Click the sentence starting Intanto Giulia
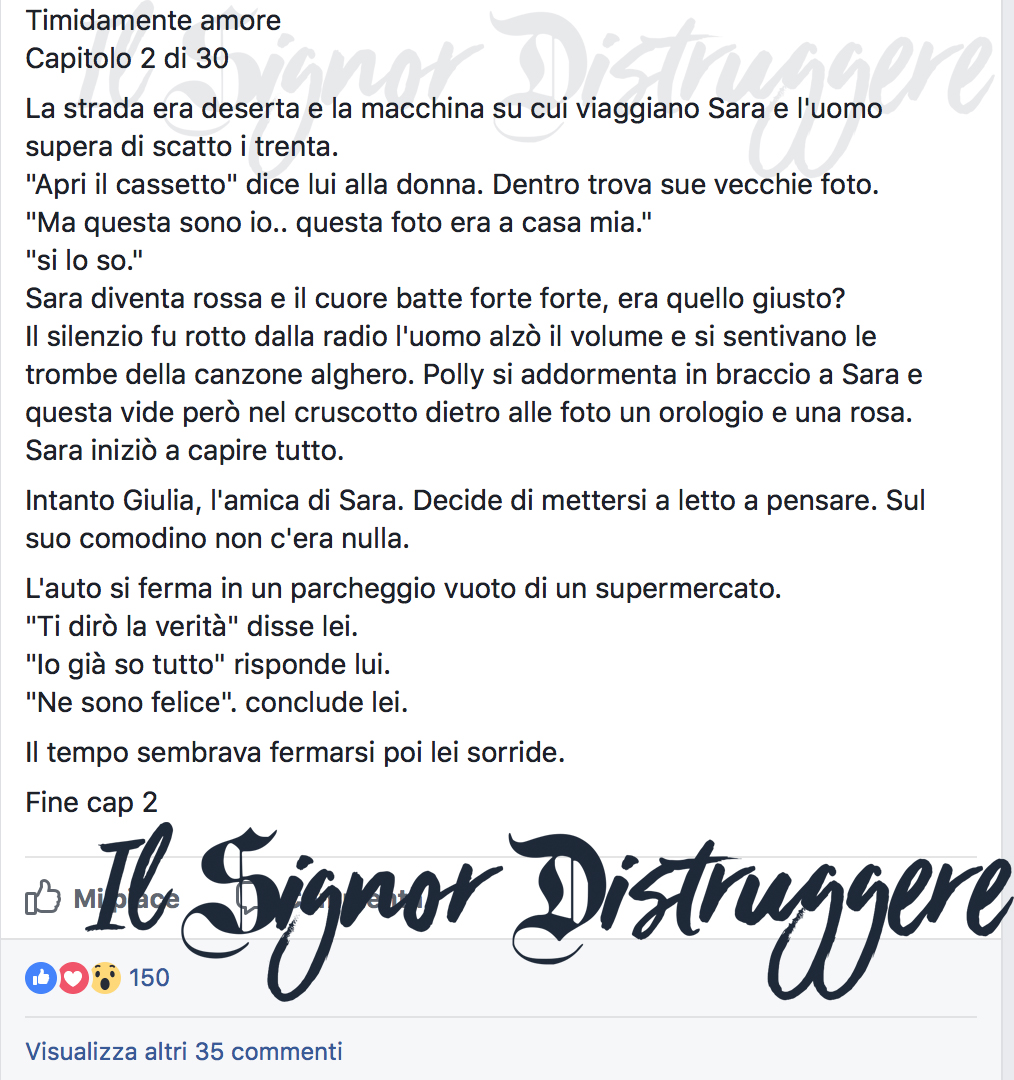 point(475,519)
